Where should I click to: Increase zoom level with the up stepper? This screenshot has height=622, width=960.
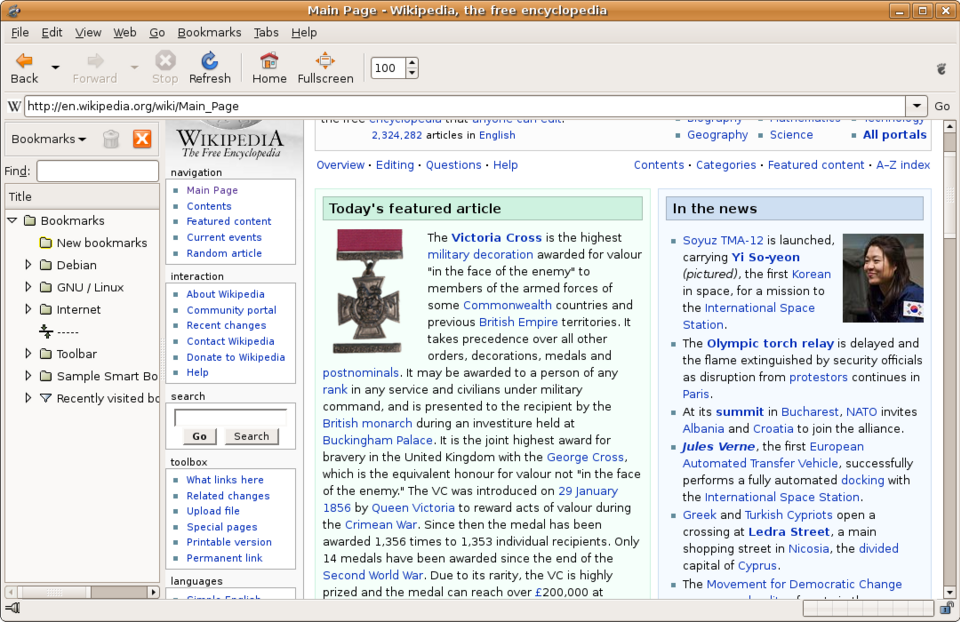412,62
